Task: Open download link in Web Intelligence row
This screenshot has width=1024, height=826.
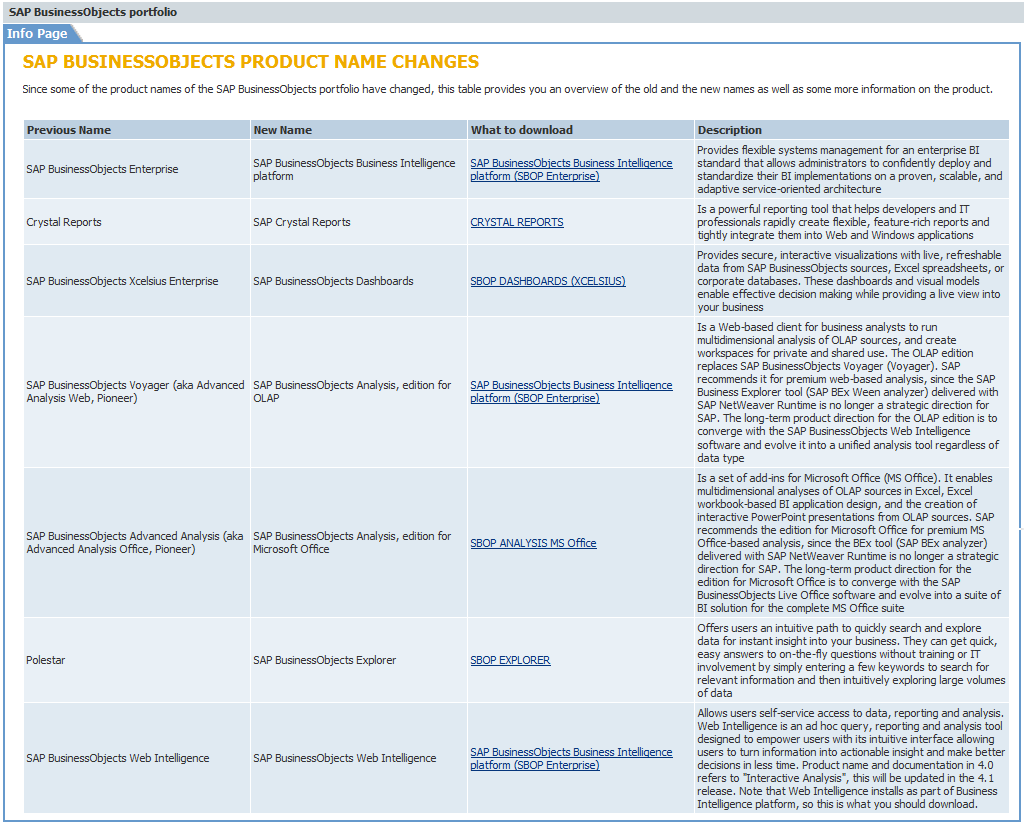Action: 571,758
